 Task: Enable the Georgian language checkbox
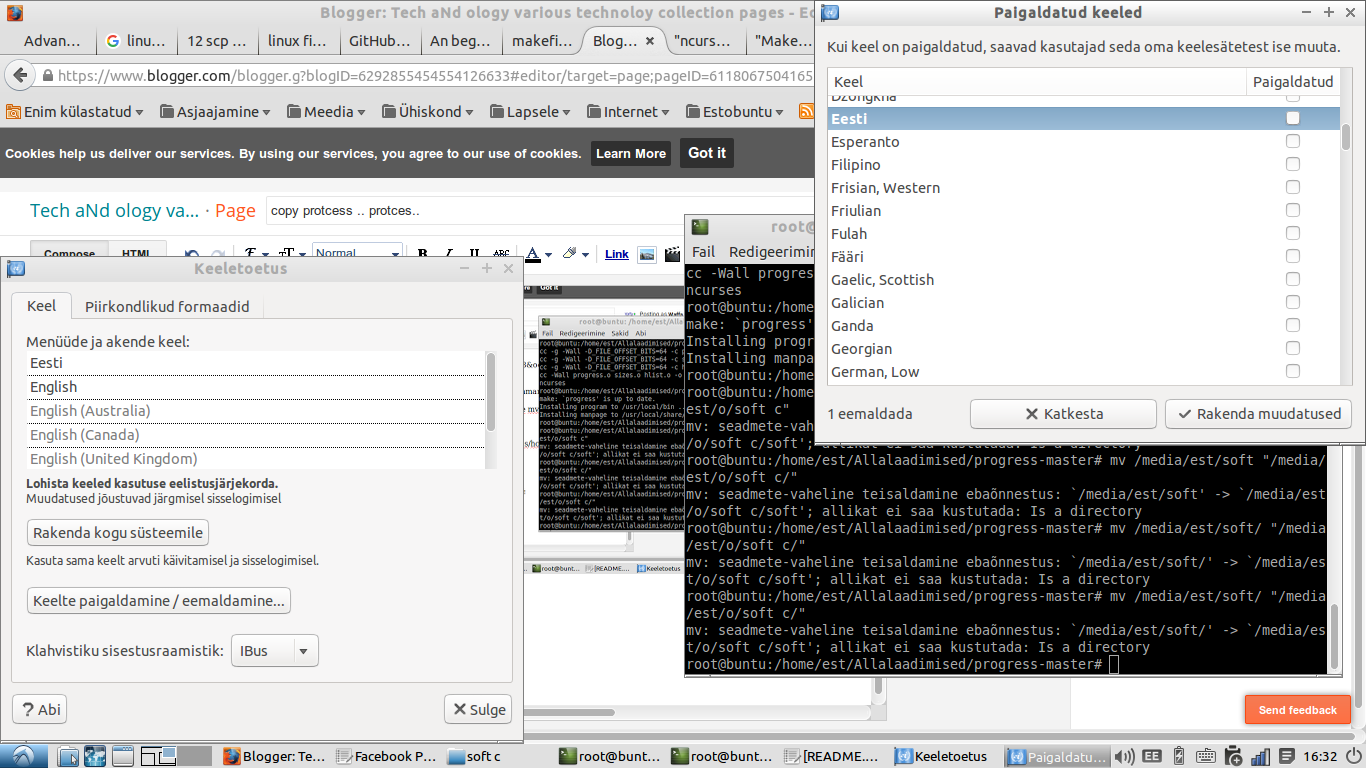tap(1292, 348)
